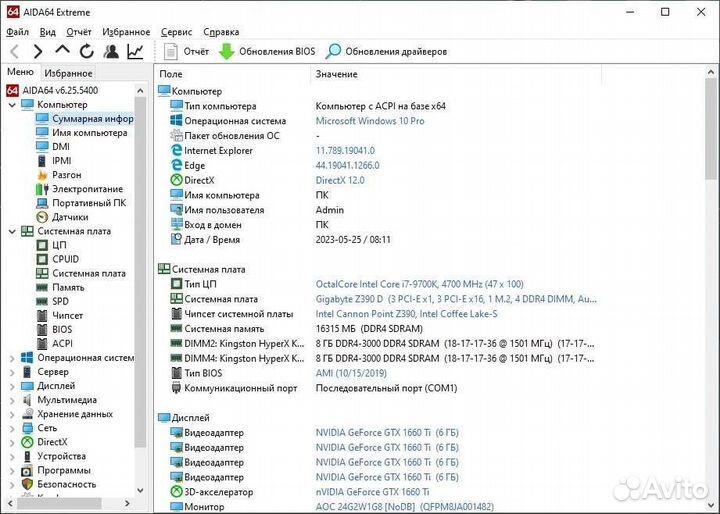Screen dimensions: 720x514
Task: Click the Back navigation arrow in toolbar
Action: click(x=14, y=51)
